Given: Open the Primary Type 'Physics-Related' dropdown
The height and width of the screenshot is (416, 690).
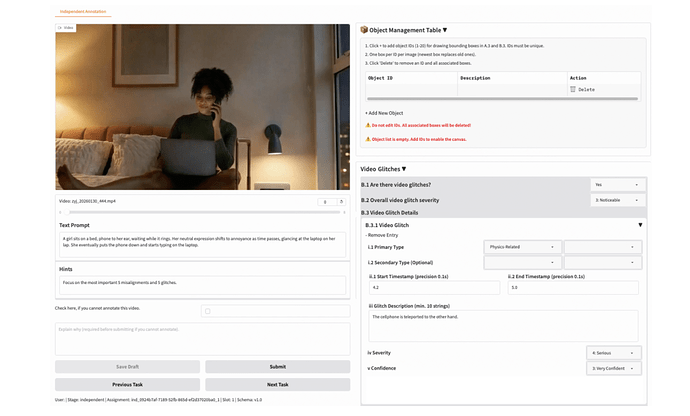Looking at the screenshot, I should [x=520, y=246].
